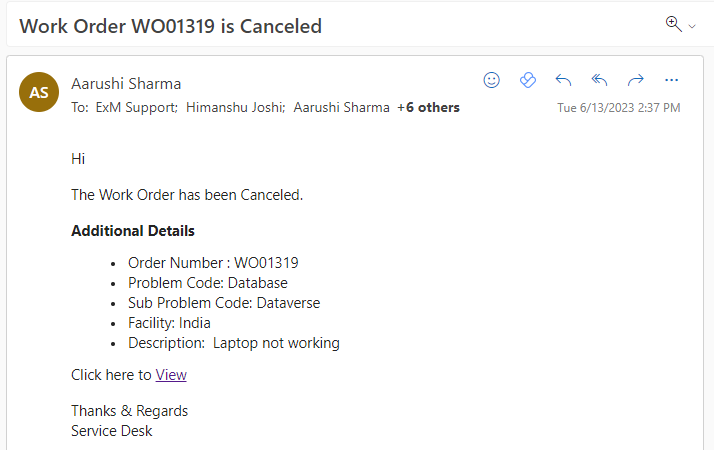Reply all to the message

click(x=599, y=80)
